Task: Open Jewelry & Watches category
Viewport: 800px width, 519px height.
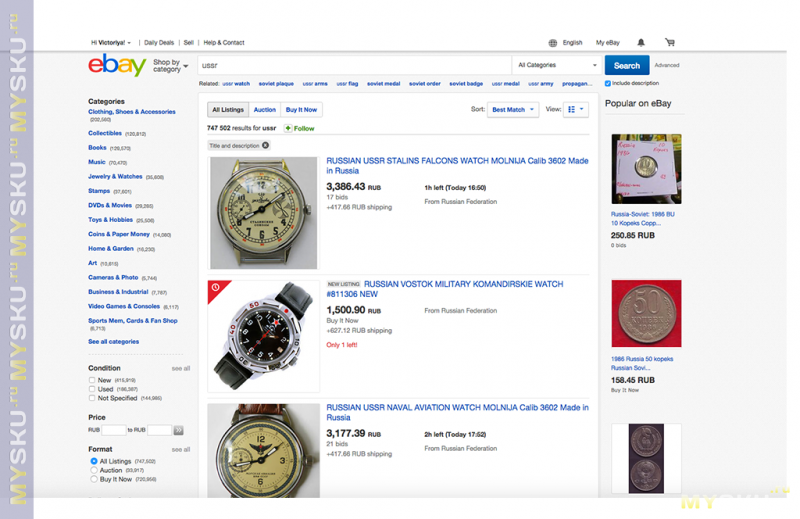Action: (115, 177)
